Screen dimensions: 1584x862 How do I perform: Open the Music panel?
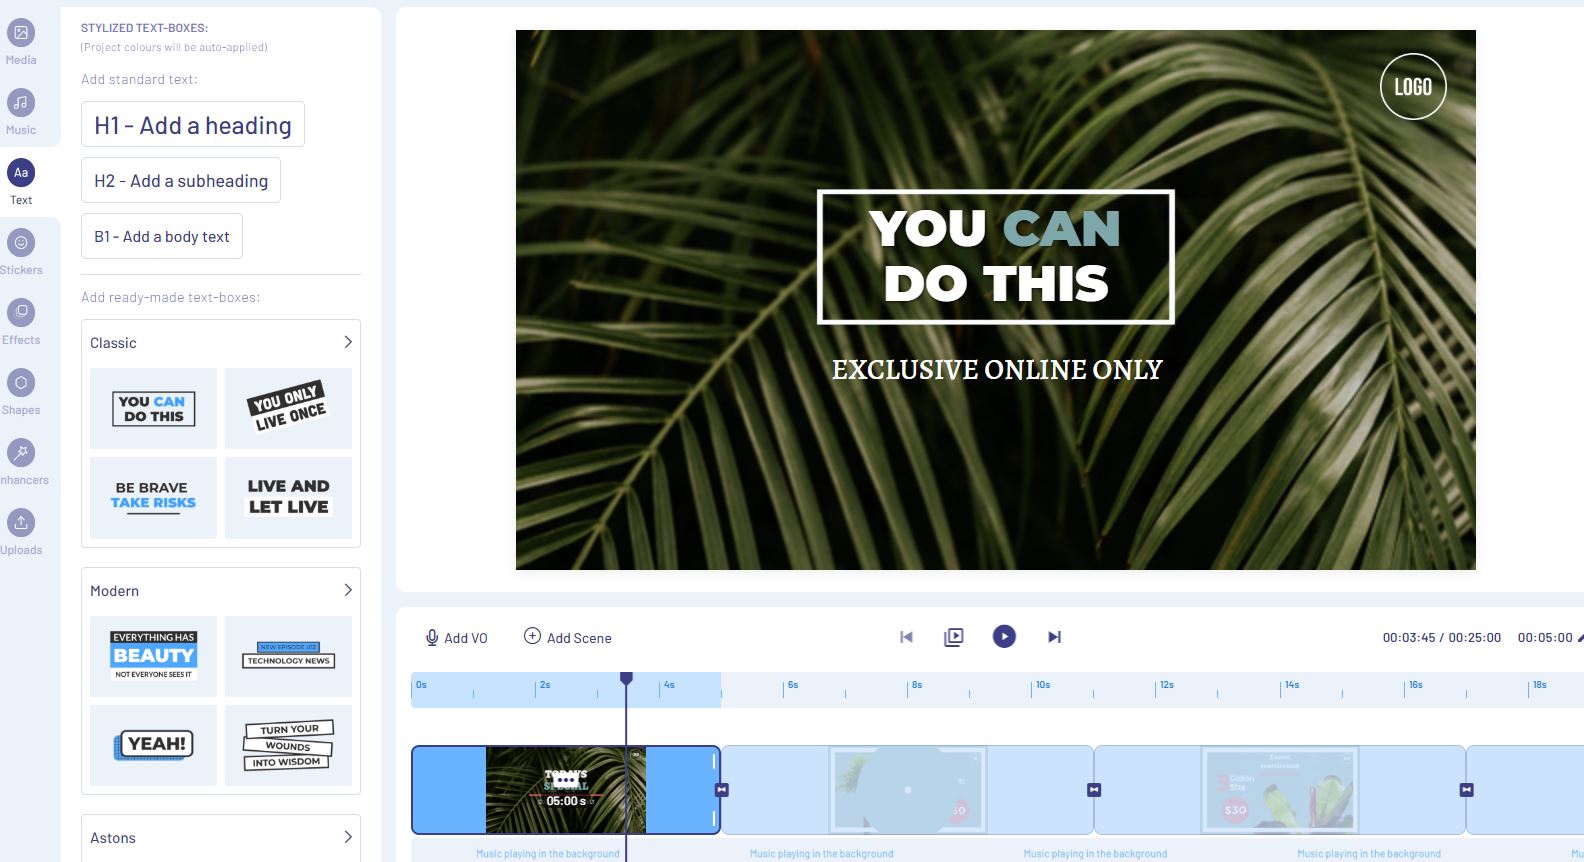(x=21, y=104)
